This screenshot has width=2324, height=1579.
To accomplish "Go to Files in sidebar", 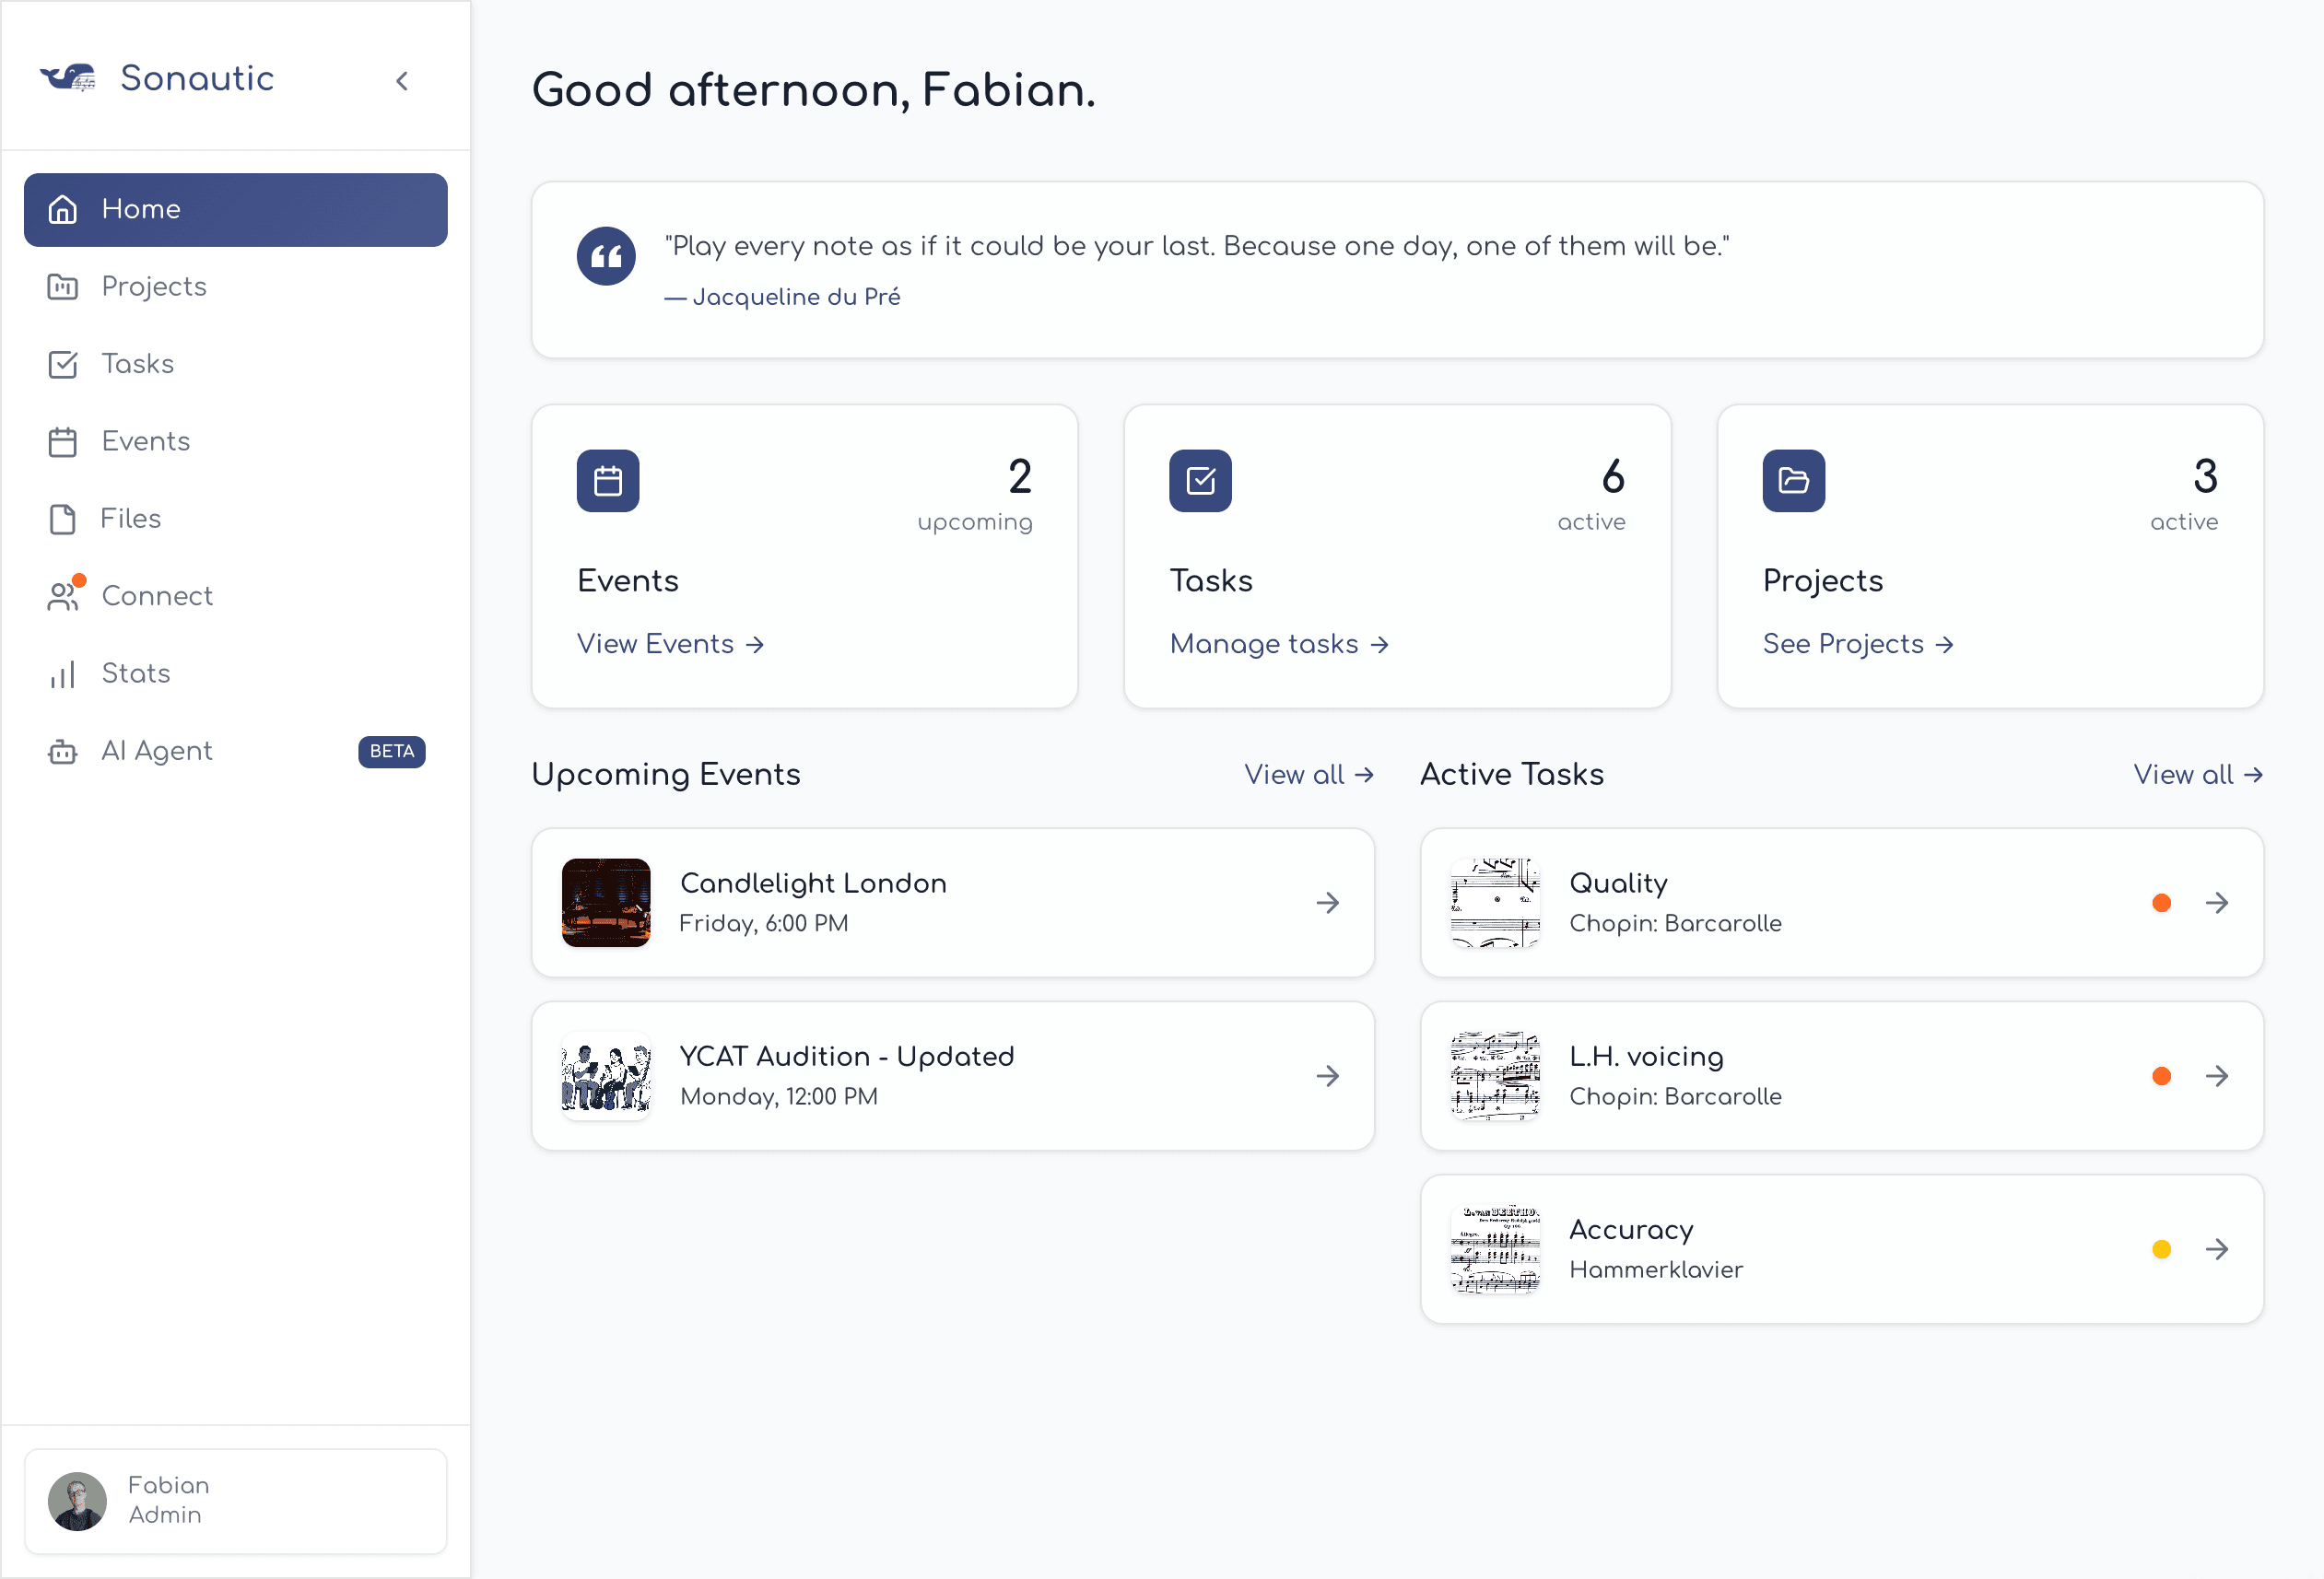I will click(130, 518).
